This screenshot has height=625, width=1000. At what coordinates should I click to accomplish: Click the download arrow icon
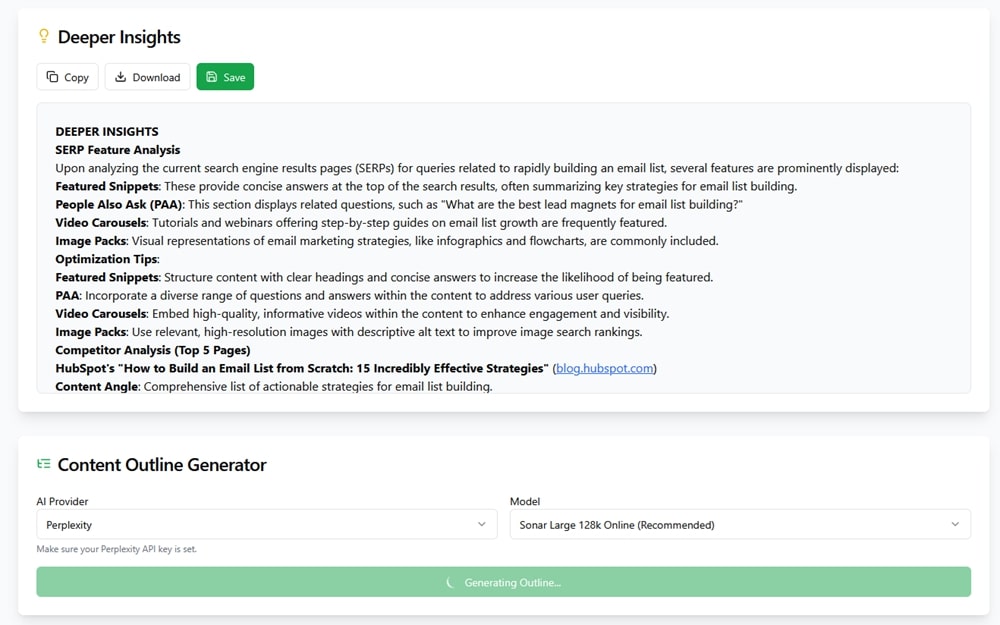[x=121, y=77]
